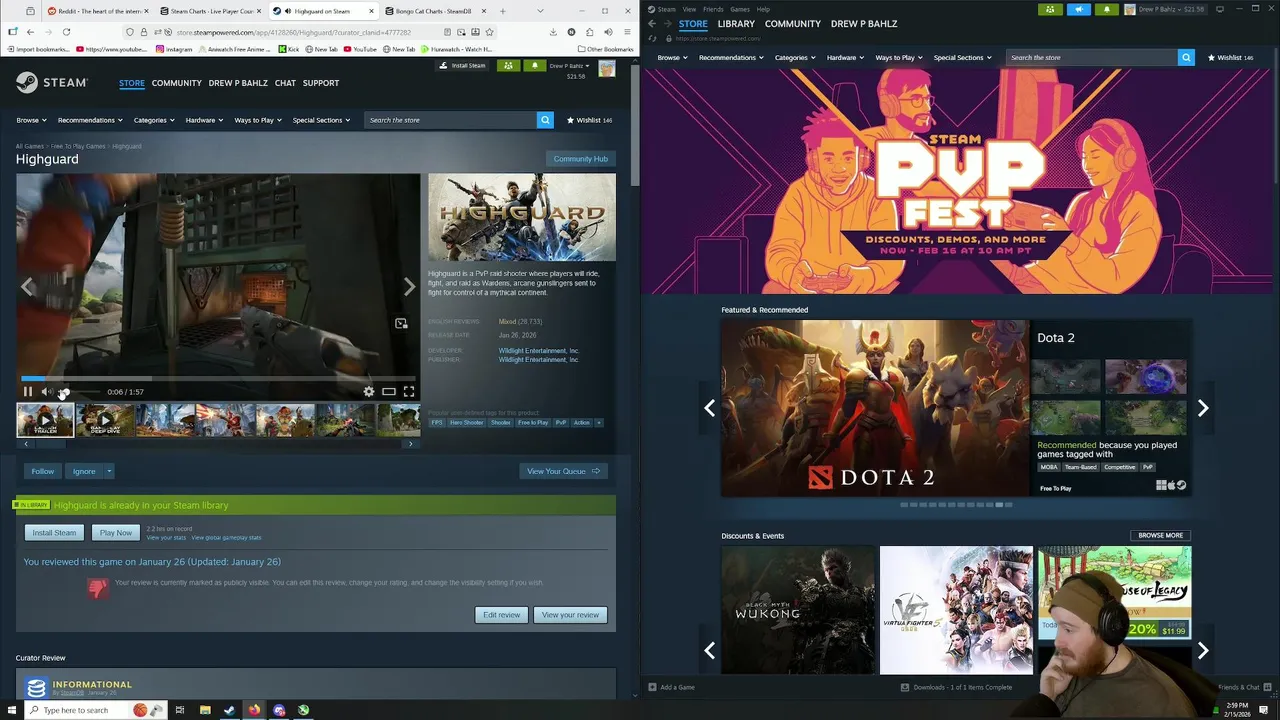1280x720 pixels.
Task: Open View your stats link
Action: coord(166,538)
